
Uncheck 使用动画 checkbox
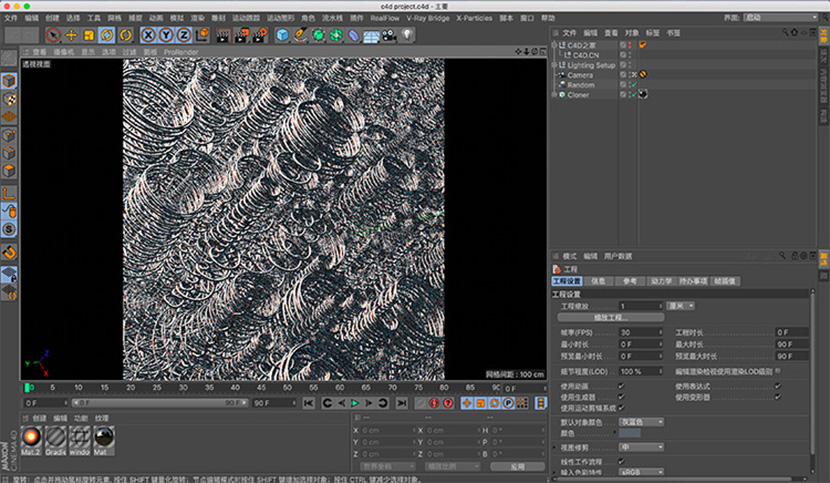click(x=622, y=386)
